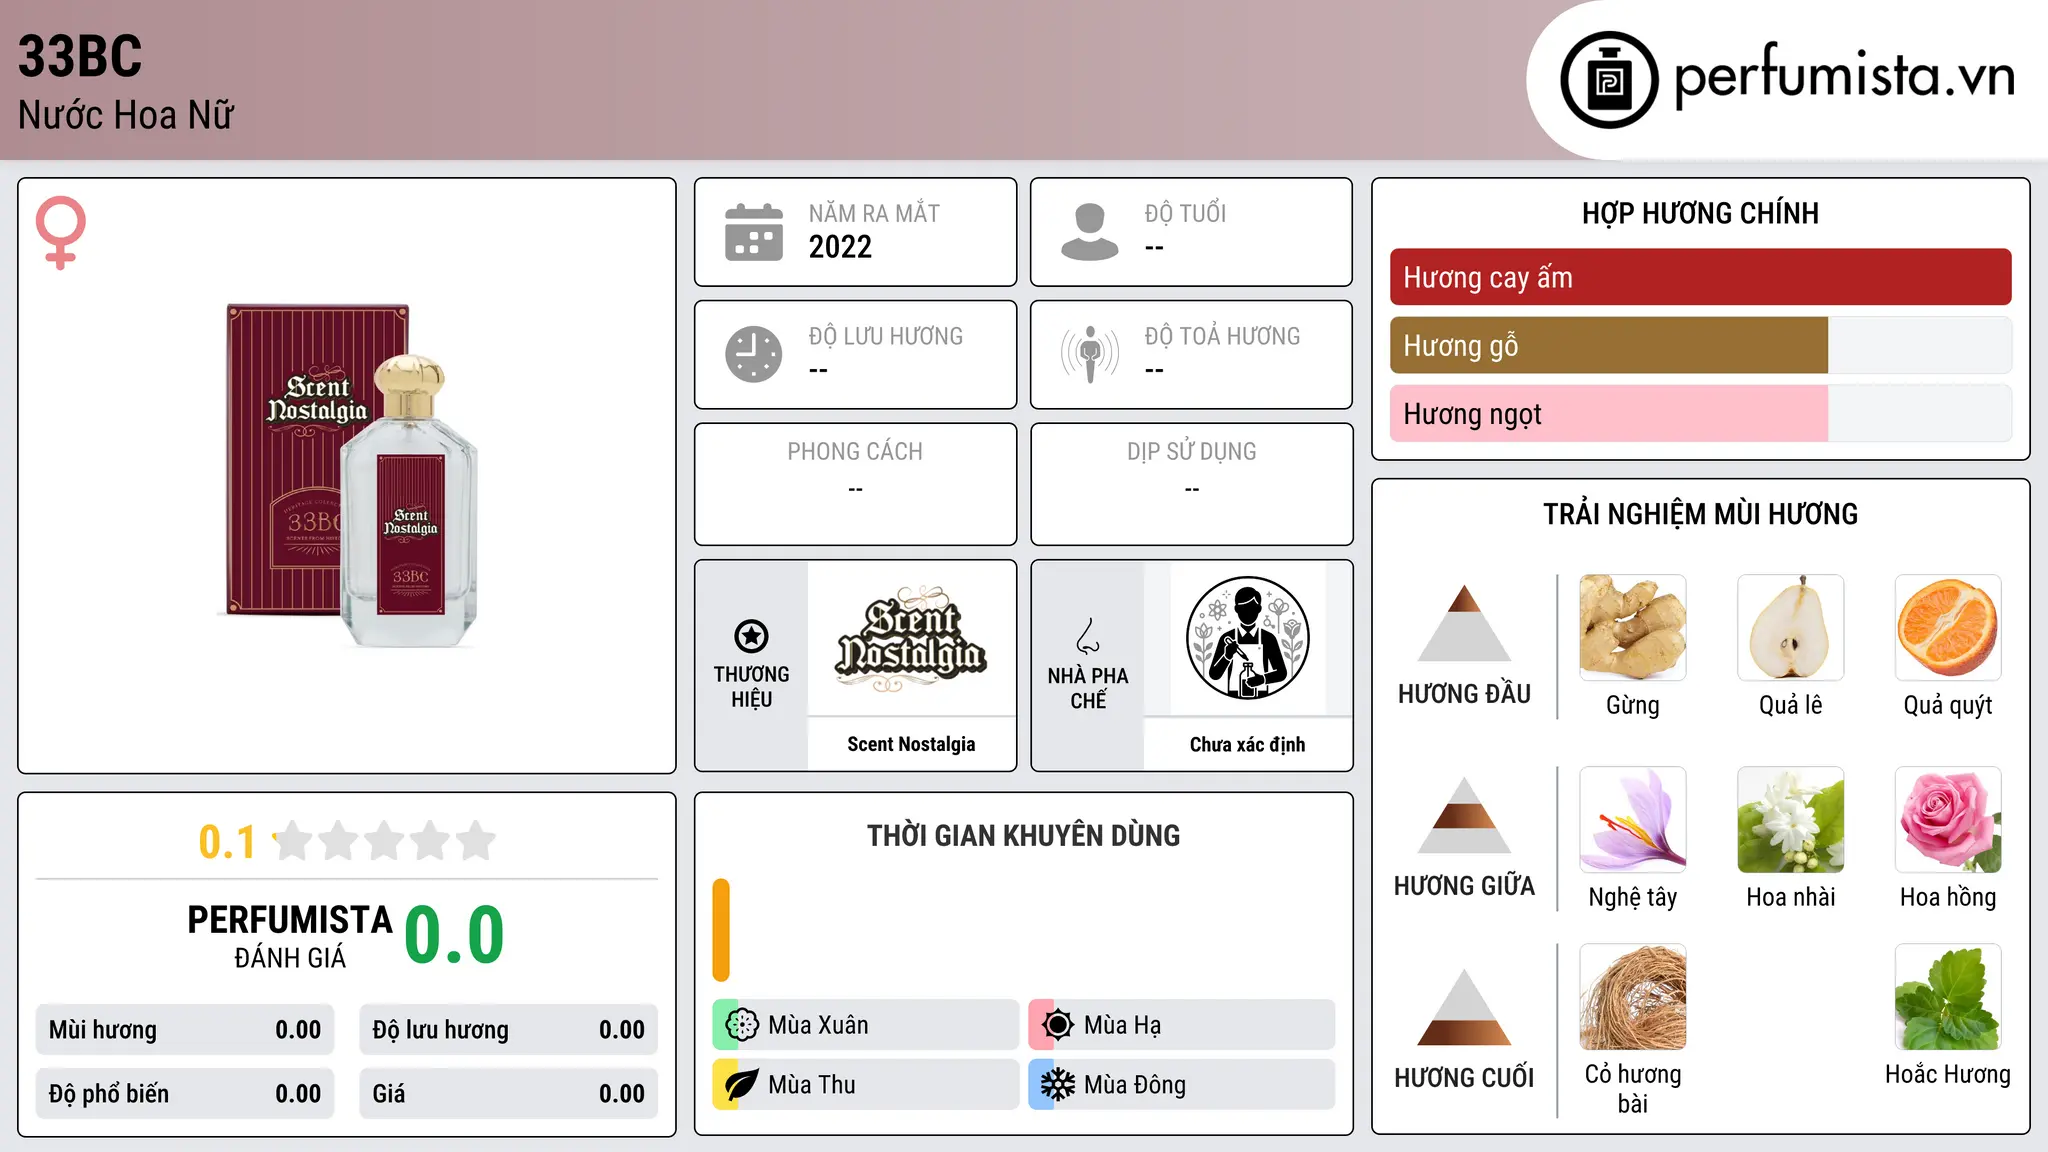This screenshot has height=1152, width=2048.
Task: Select the Cỏ hương bài vetiver note image
Action: (x=1633, y=997)
